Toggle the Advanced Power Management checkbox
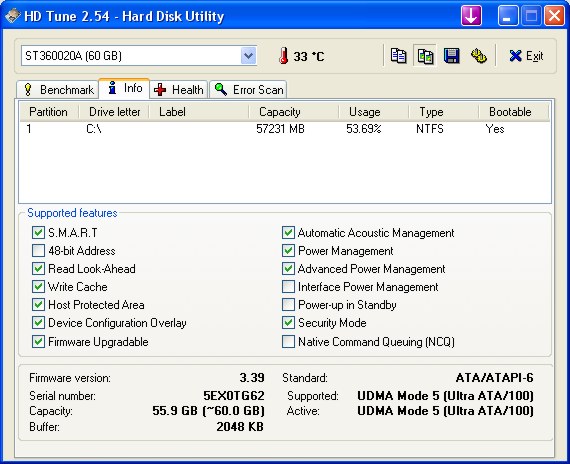Viewport: 570px width, 464px height. pos(288,269)
